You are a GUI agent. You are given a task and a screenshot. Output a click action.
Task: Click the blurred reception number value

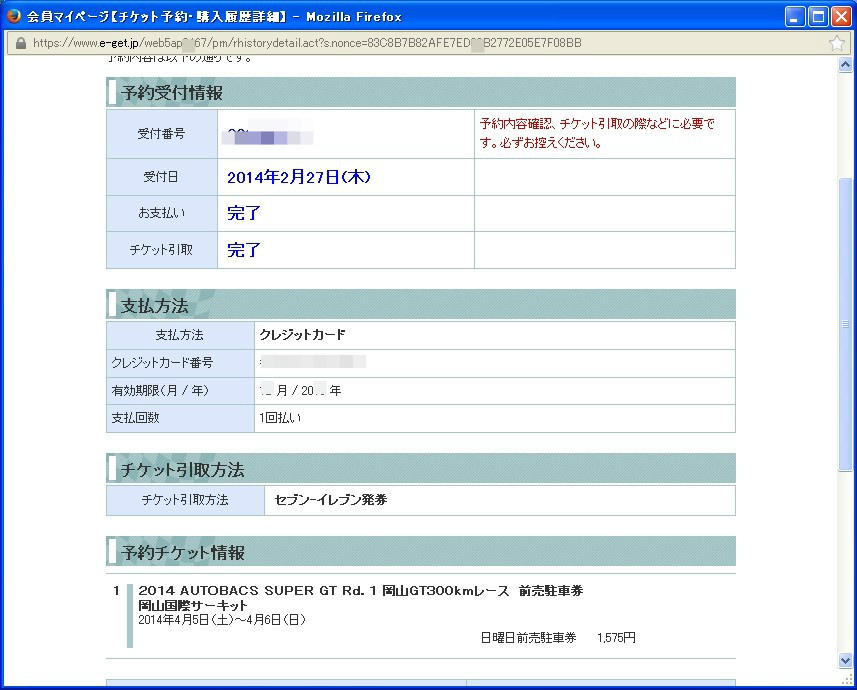(x=268, y=134)
